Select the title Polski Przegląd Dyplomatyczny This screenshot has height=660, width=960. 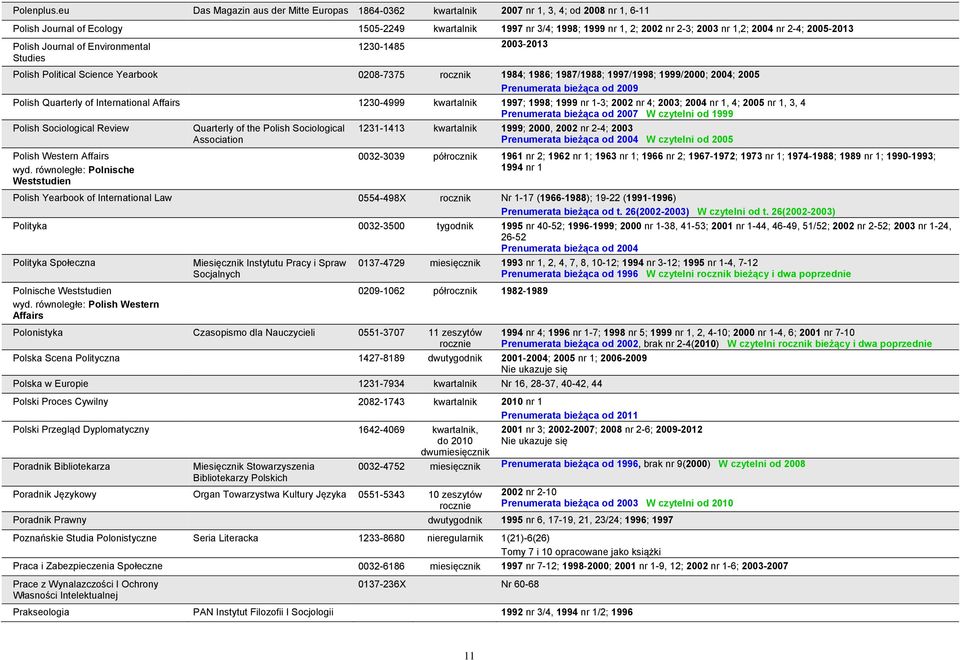pos(81,430)
